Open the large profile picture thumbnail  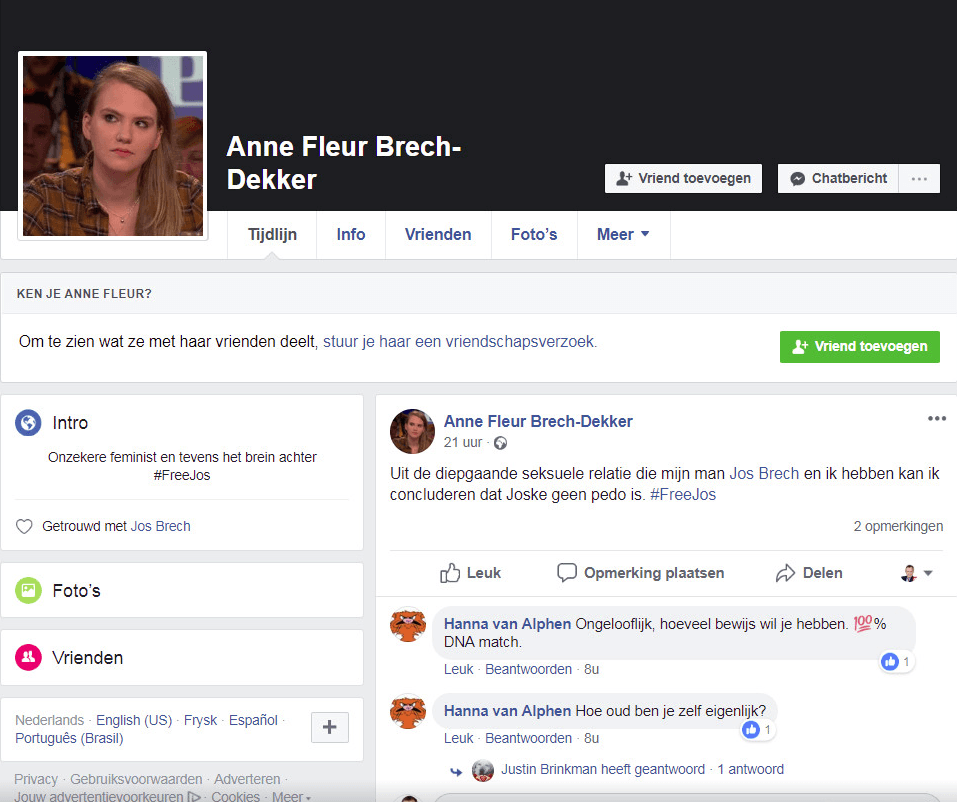tap(113, 146)
